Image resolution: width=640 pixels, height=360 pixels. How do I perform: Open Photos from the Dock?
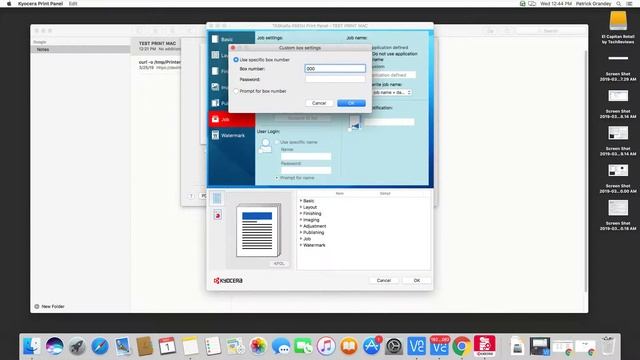pyautogui.click(x=258, y=346)
